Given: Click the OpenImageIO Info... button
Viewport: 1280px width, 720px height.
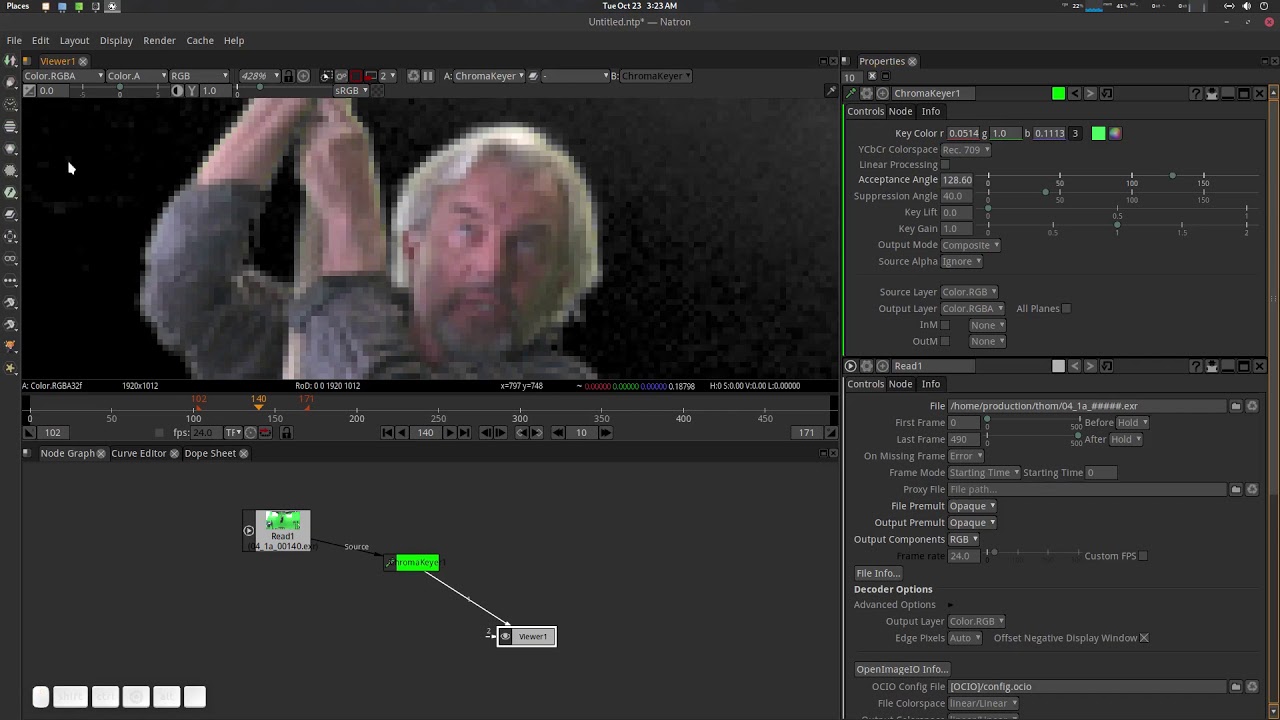Looking at the screenshot, I should (x=901, y=669).
